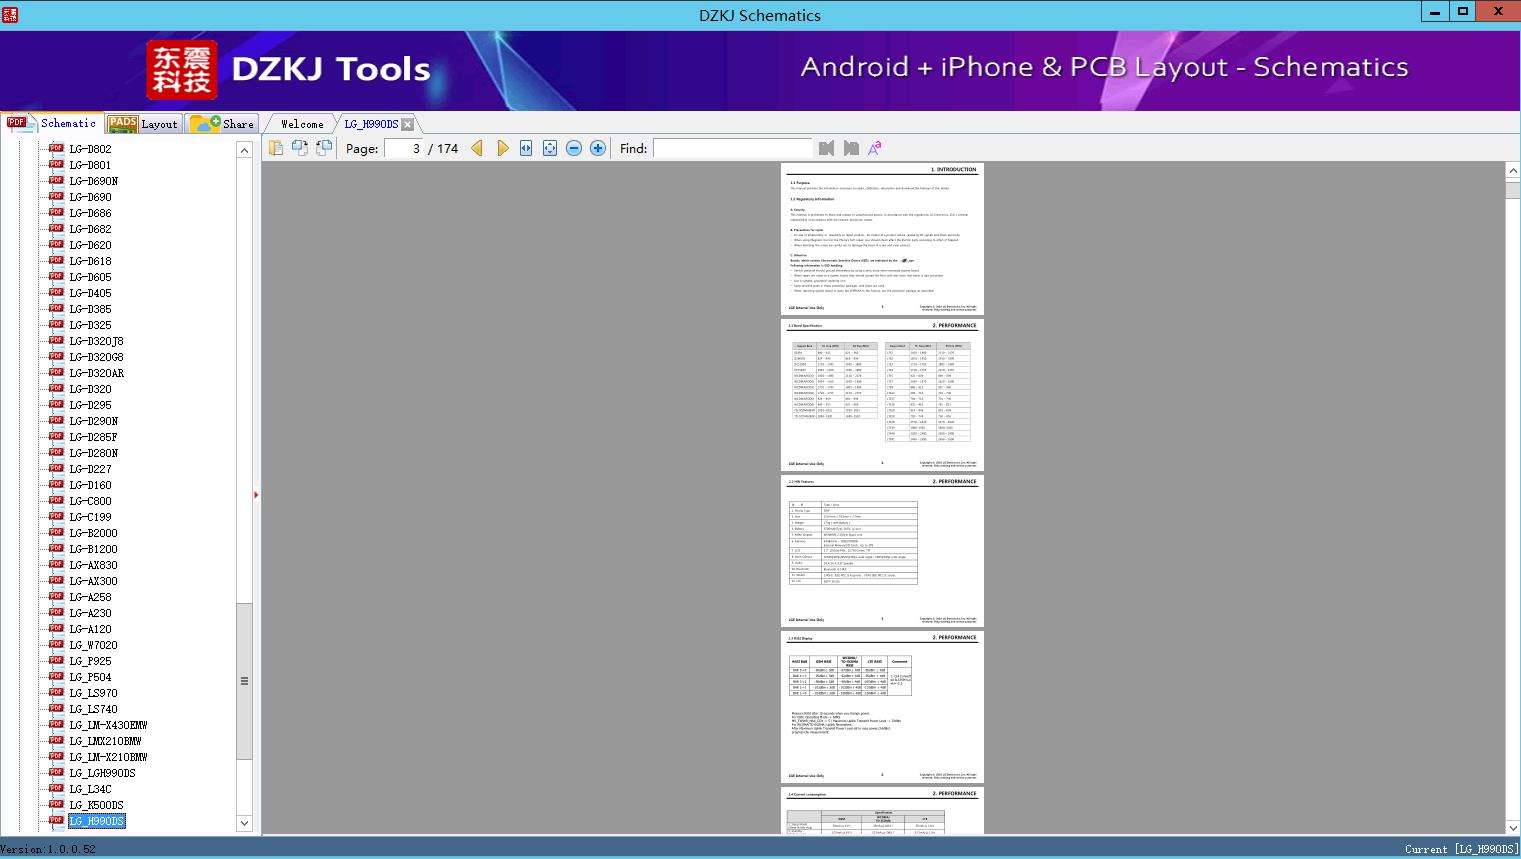The image size is (1521, 859).
Task: Select LG-D227 in the tree
Action: [x=90, y=469]
